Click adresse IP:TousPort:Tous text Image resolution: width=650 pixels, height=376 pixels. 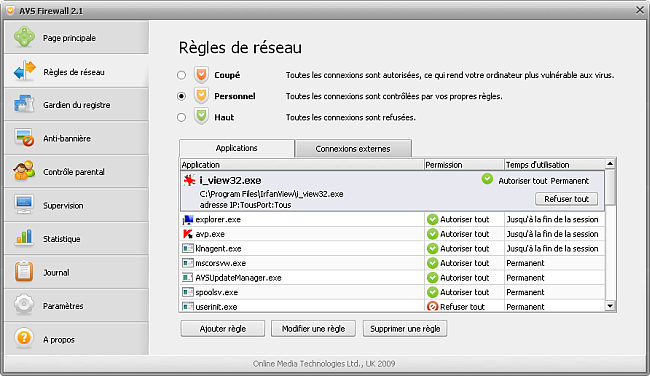click(x=245, y=205)
